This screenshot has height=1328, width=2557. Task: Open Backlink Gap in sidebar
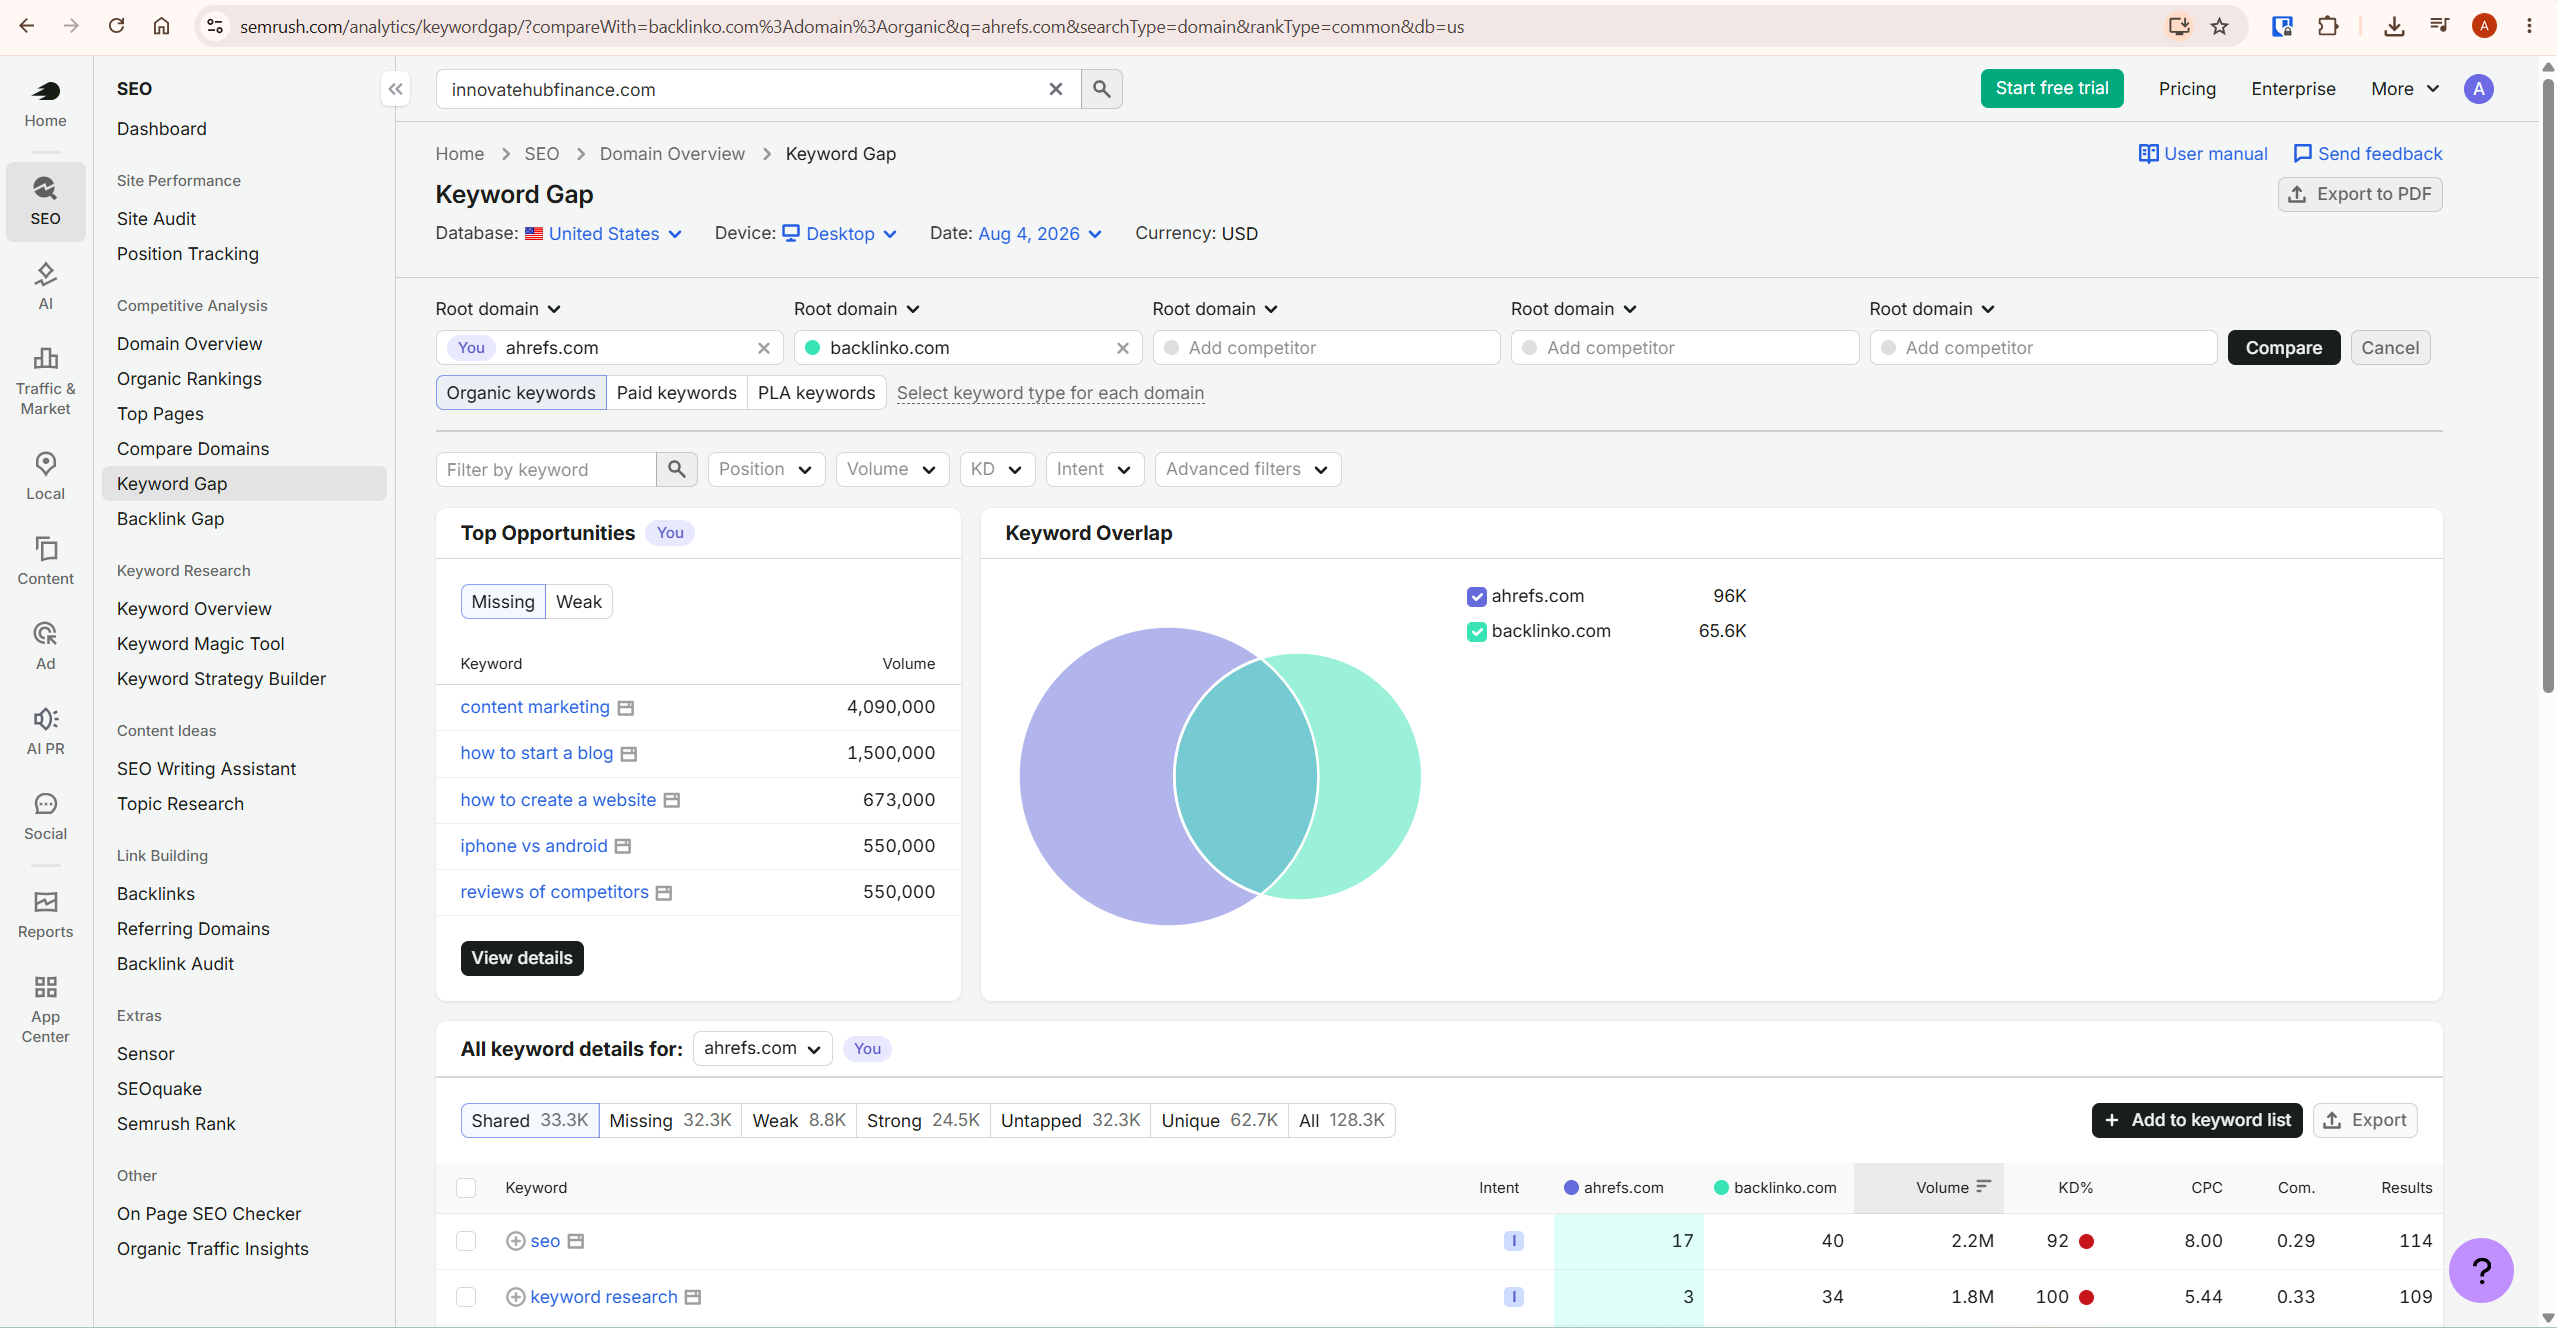pos(170,519)
